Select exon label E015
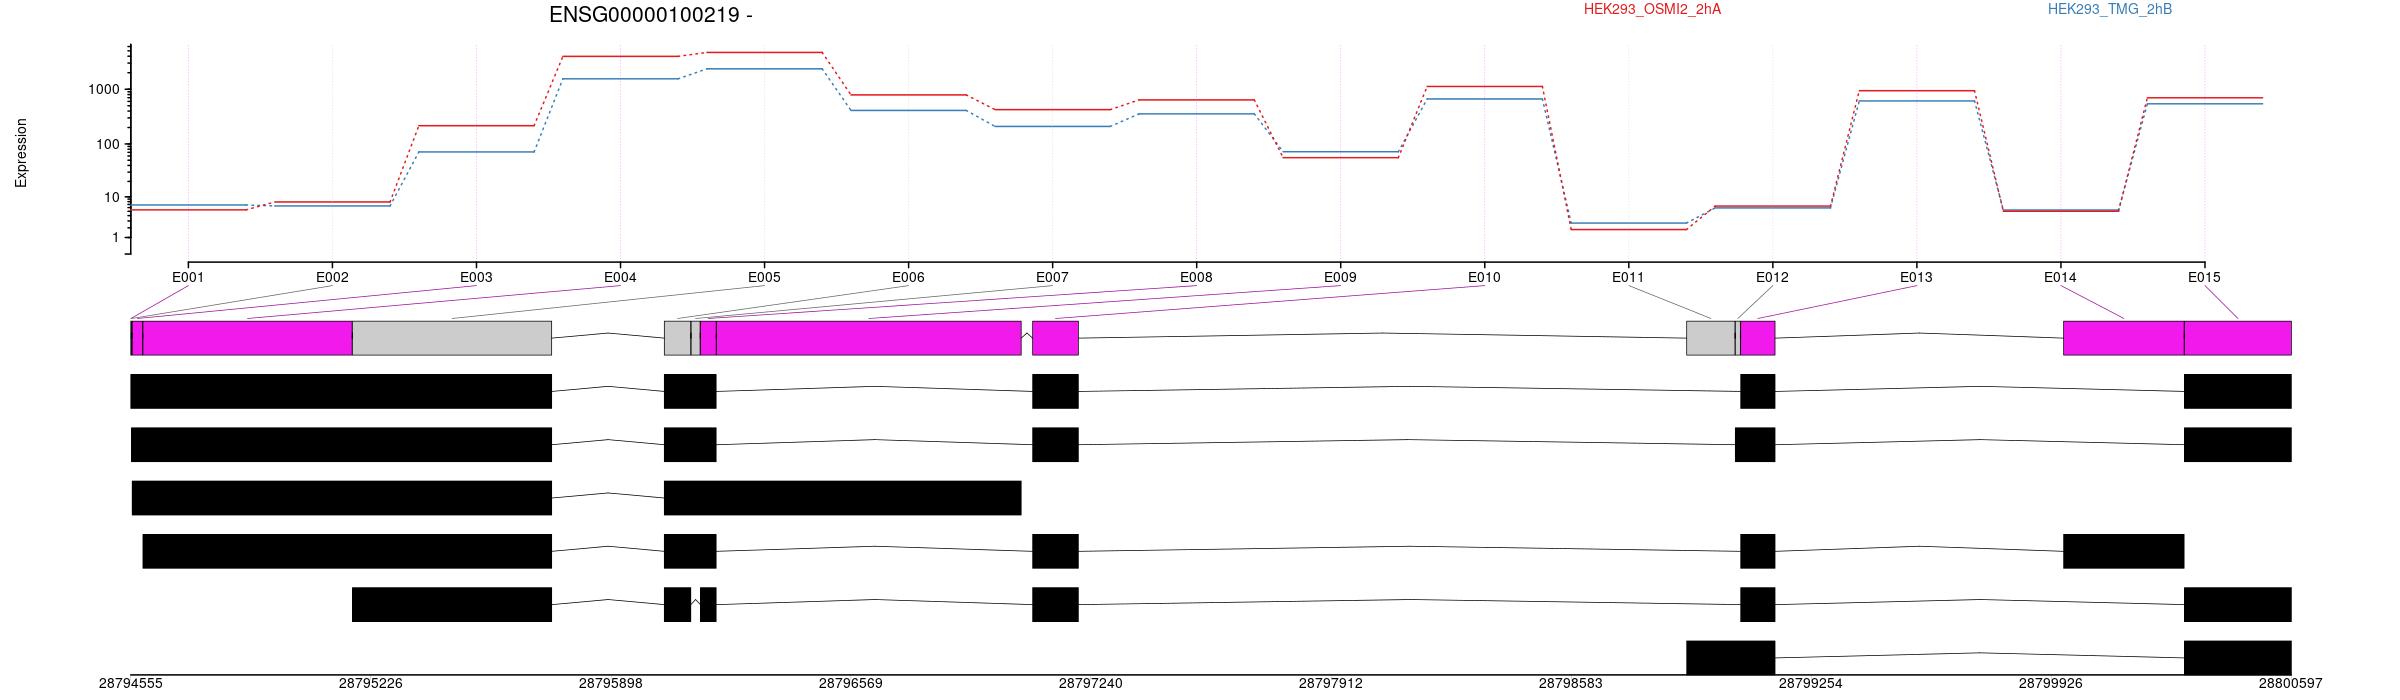 pos(2204,277)
